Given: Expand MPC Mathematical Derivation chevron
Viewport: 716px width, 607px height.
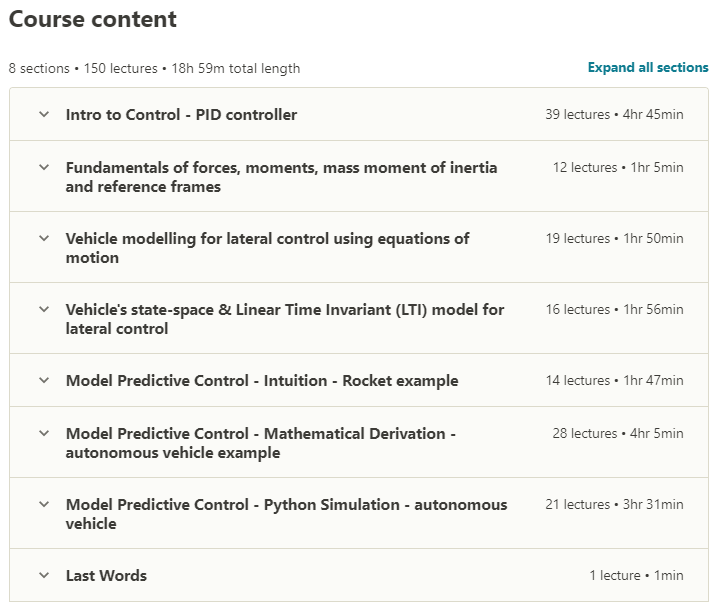Looking at the screenshot, I should point(44,433).
